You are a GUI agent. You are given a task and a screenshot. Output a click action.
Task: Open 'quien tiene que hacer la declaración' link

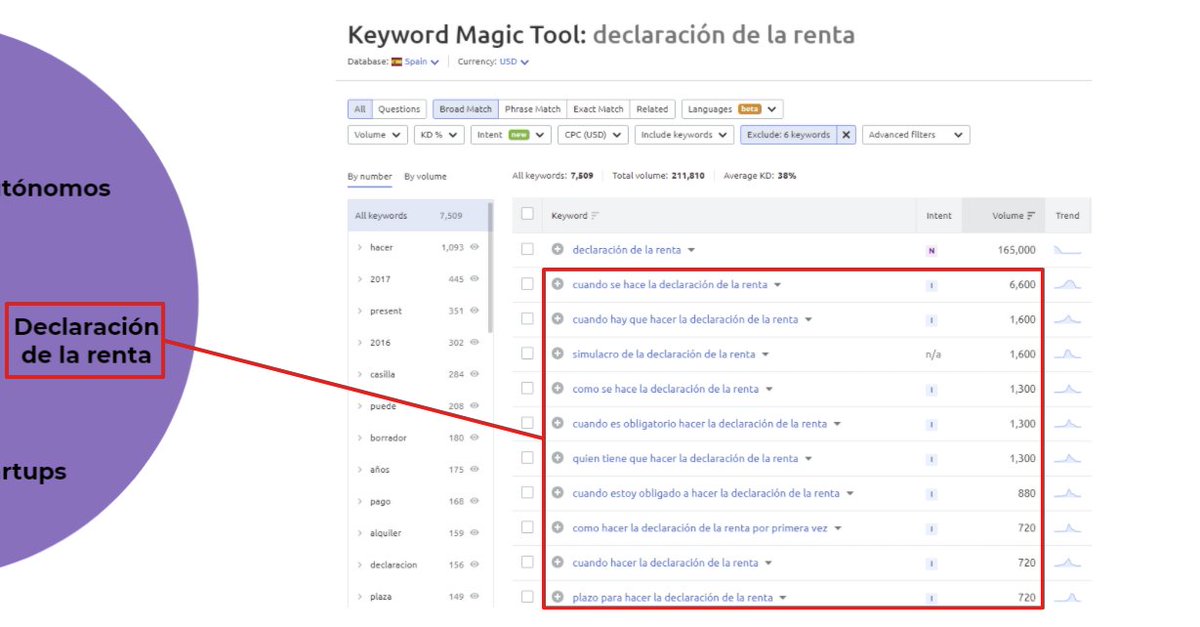pyautogui.click(x=685, y=458)
